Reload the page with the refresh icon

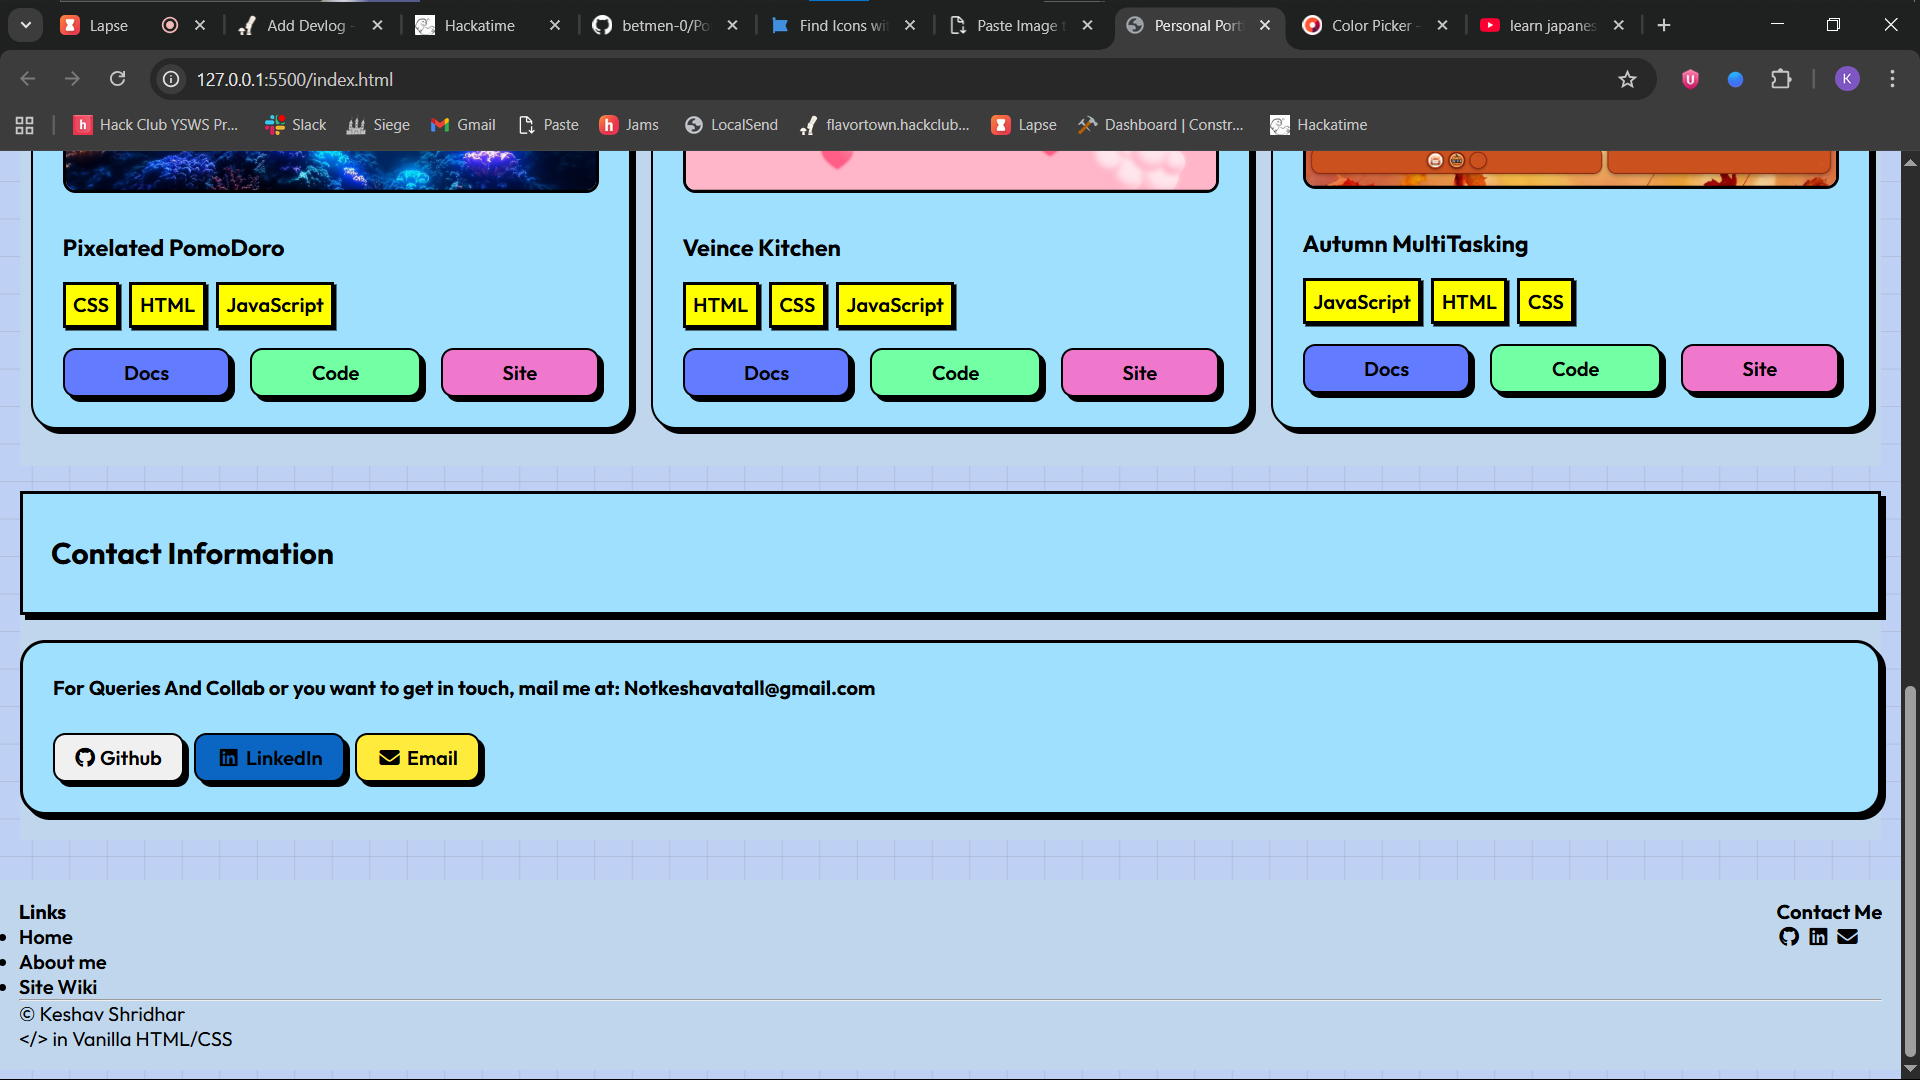117,79
